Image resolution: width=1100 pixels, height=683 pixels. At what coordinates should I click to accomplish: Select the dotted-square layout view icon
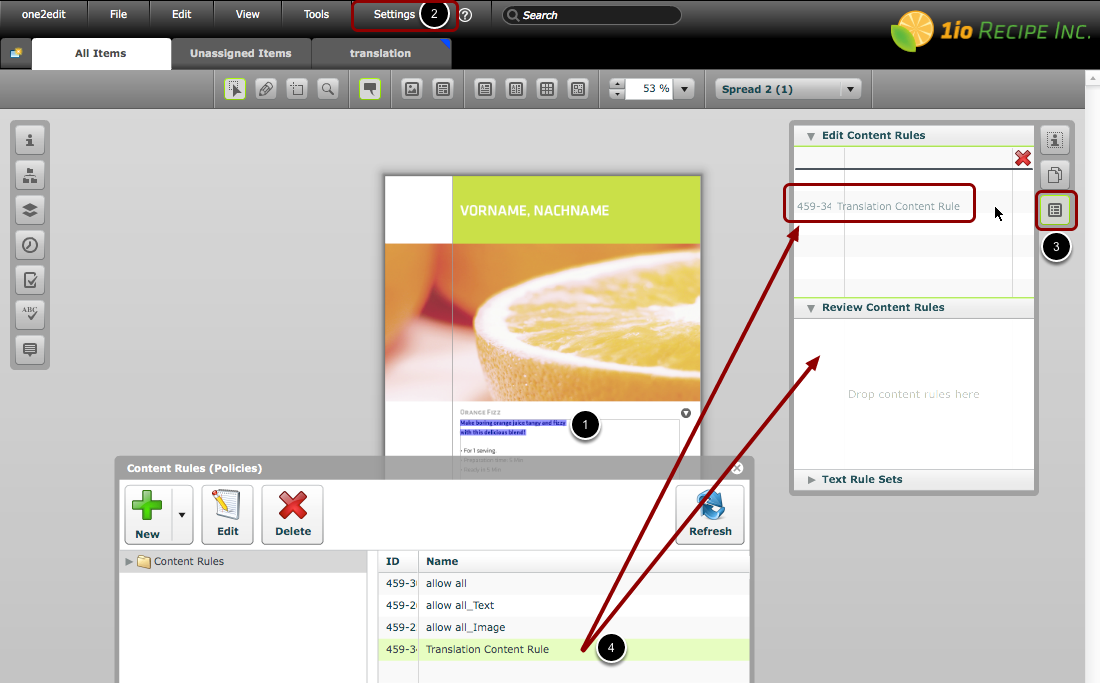577,89
